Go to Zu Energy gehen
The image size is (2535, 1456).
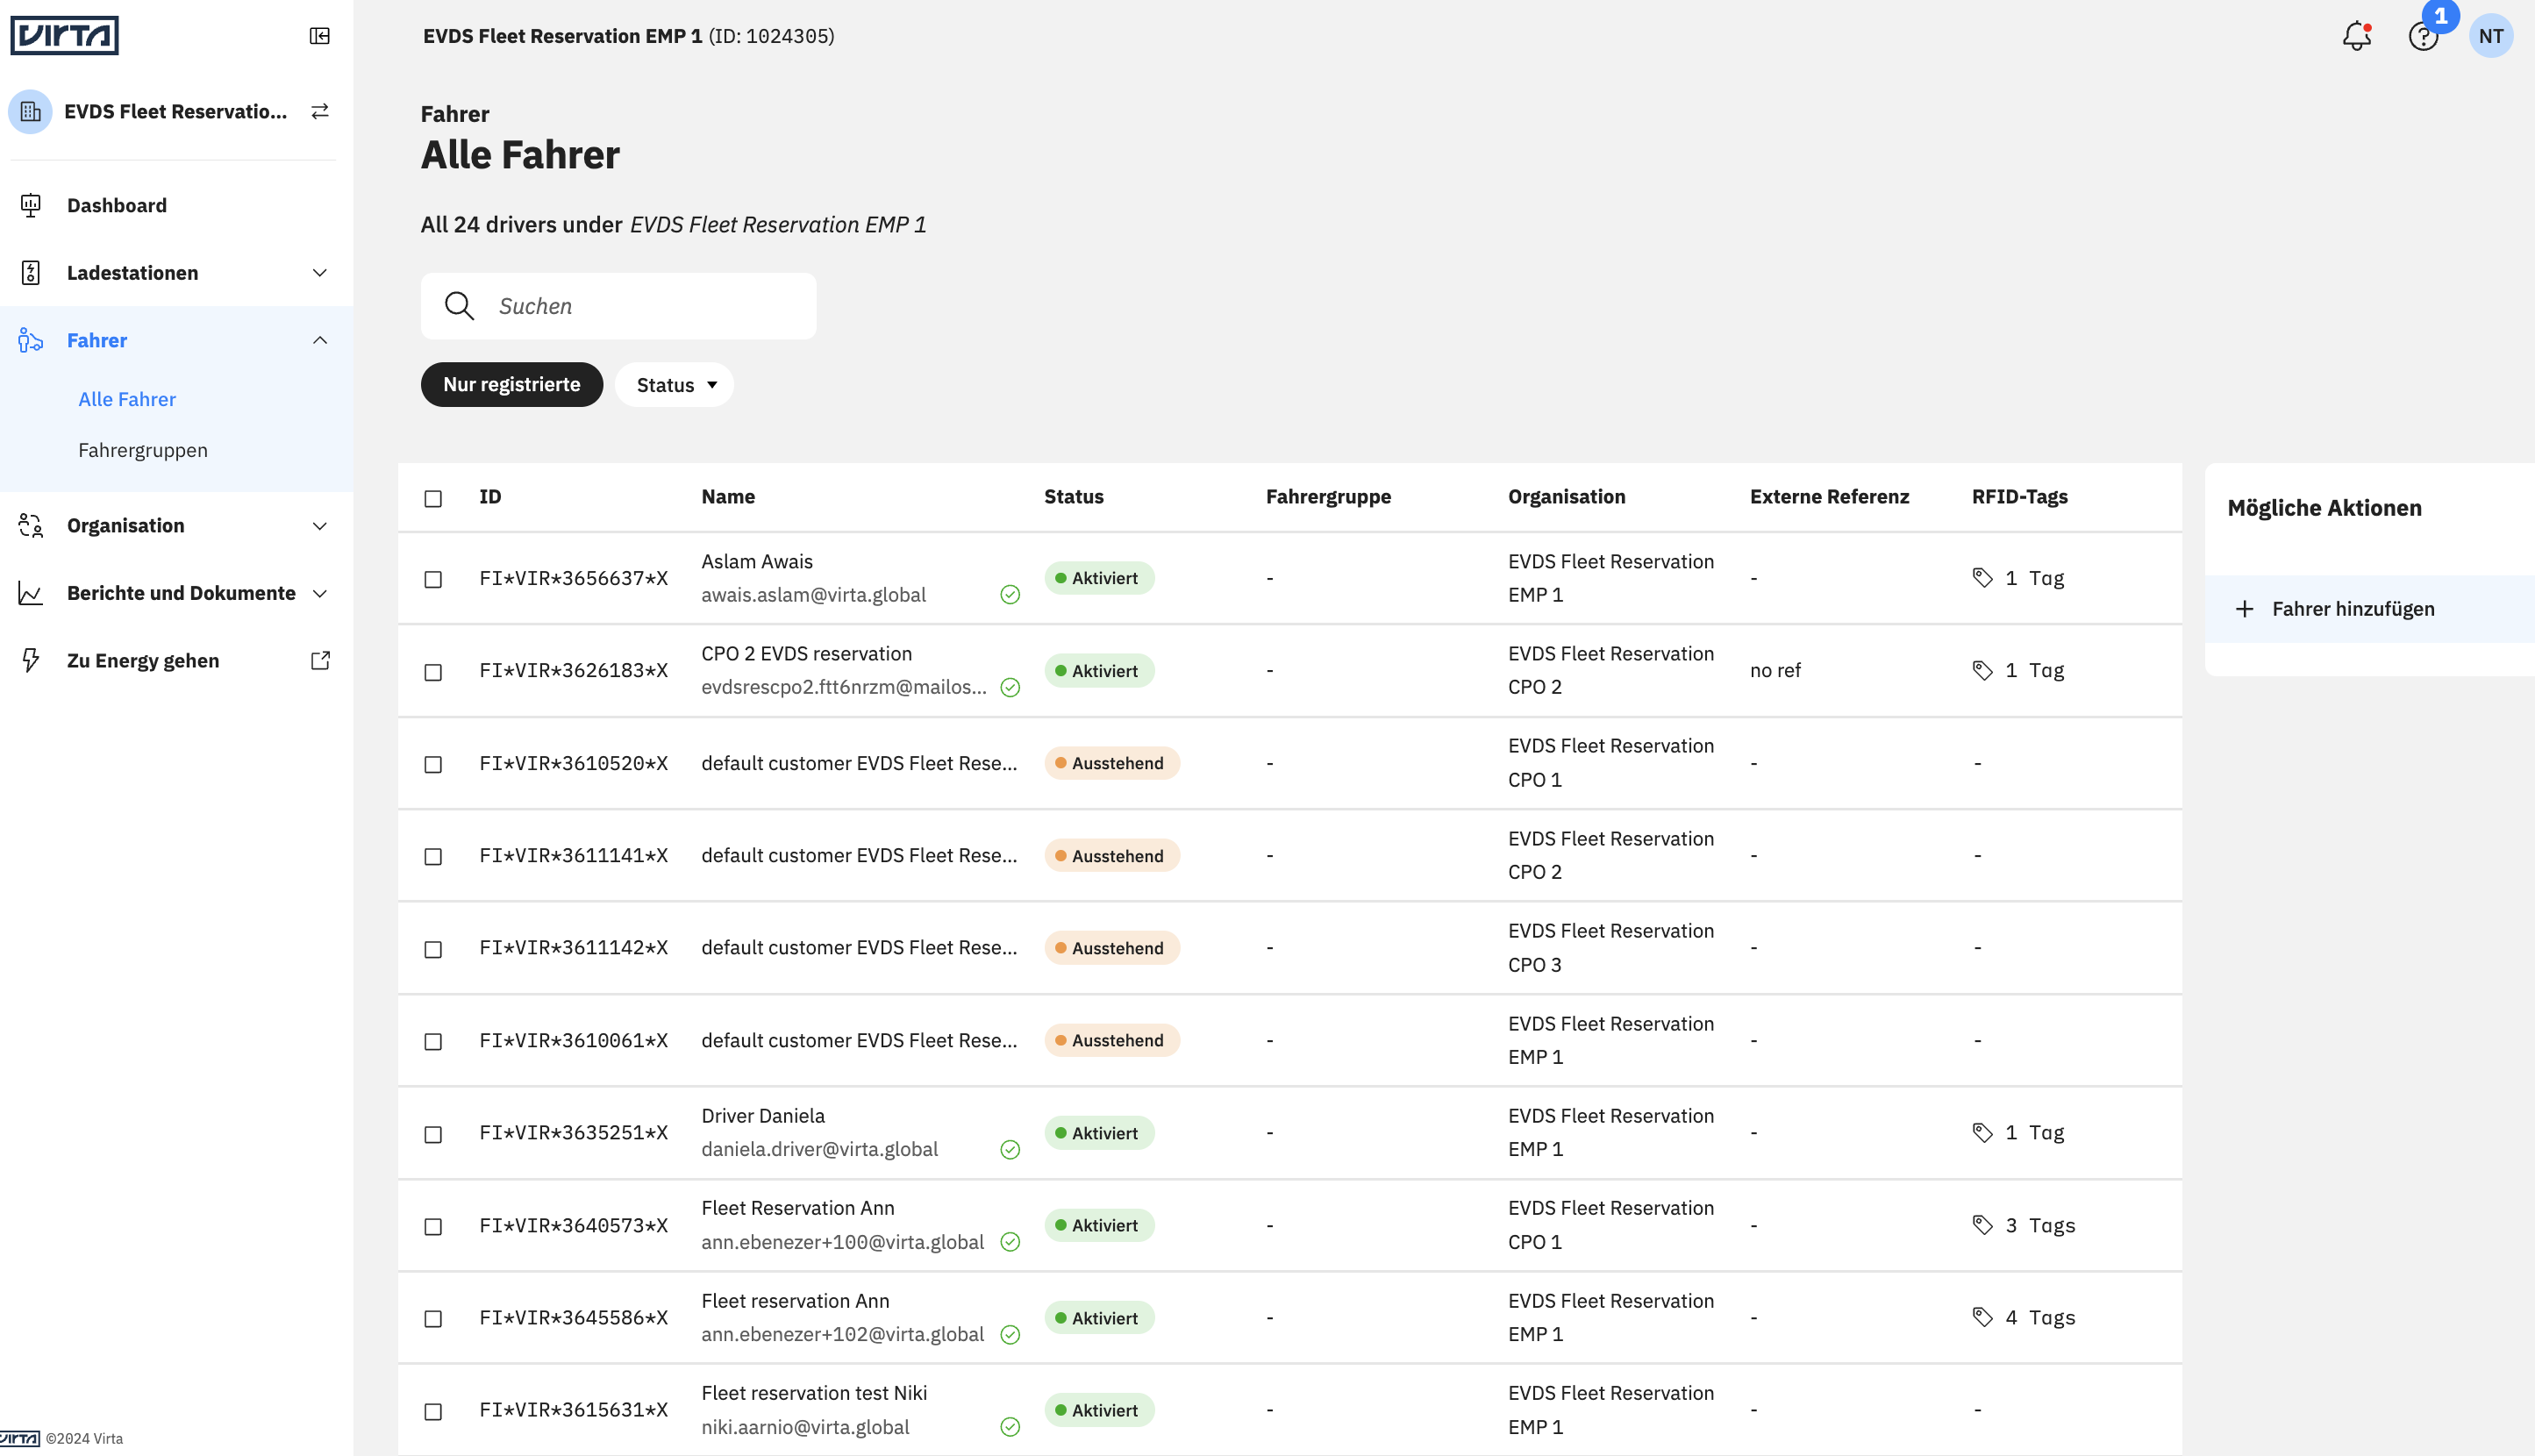click(x=143, y=660)
